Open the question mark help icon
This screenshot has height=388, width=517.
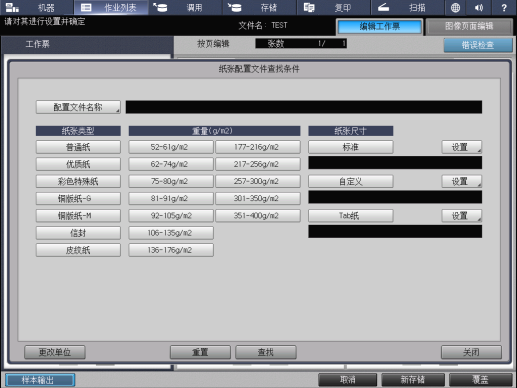click(x=504, y=7)
